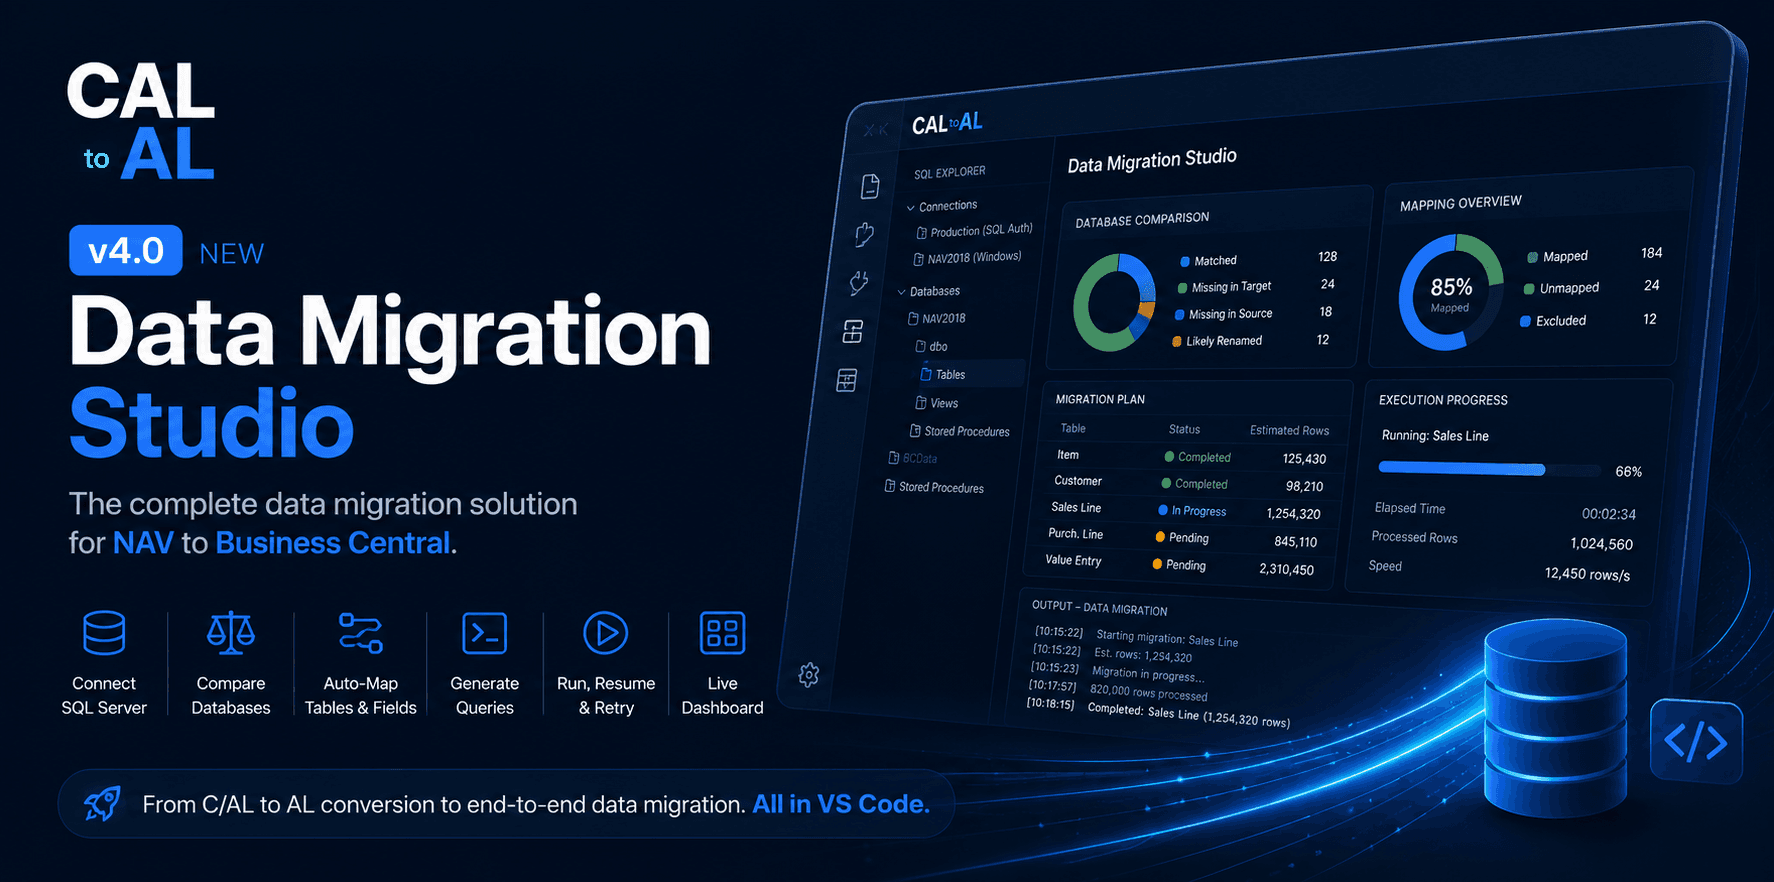
Task: Click the OUTPUT - DATA MIGRATION panel header
Action: [1099, 608]
